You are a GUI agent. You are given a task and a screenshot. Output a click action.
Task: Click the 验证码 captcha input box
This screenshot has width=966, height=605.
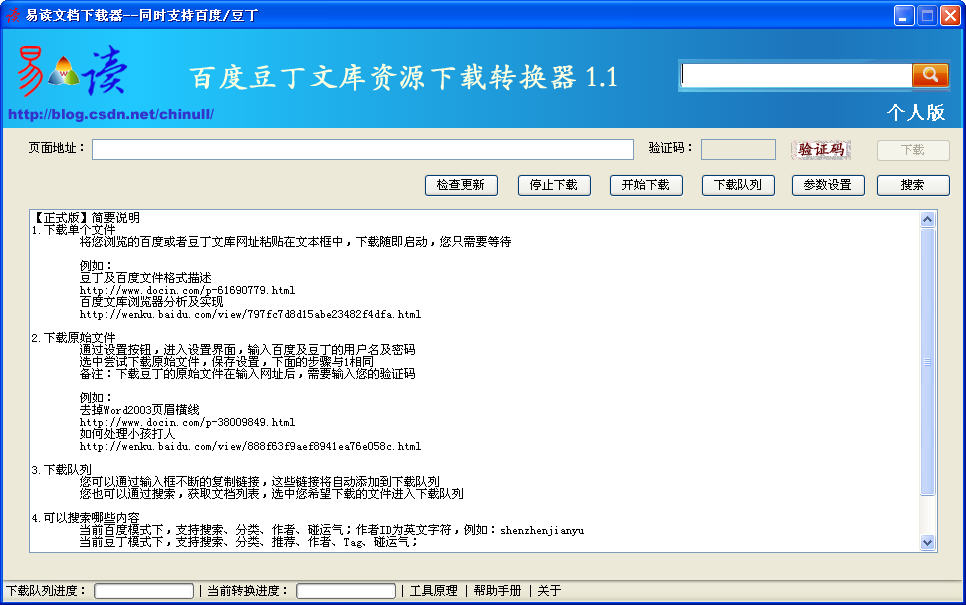tap(738, 149)
